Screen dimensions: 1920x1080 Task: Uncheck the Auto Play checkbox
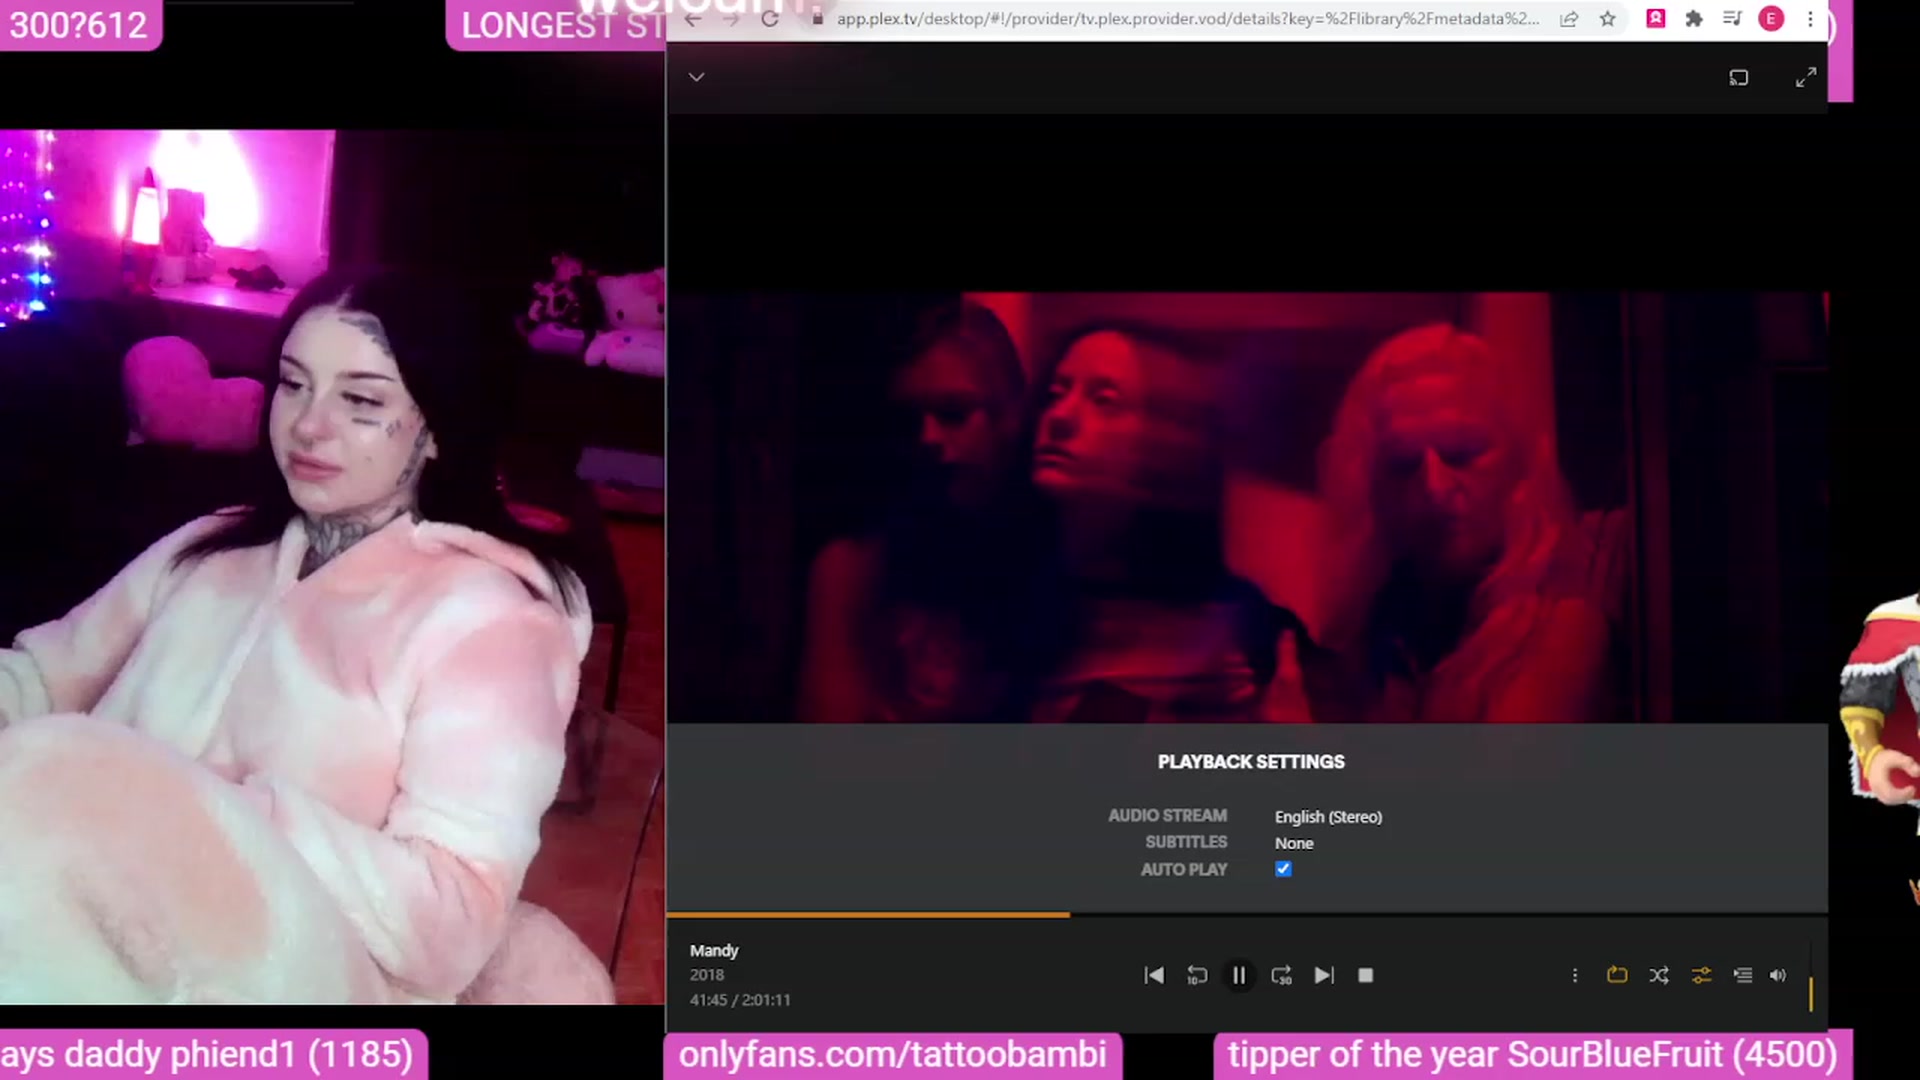point(1283,869)
